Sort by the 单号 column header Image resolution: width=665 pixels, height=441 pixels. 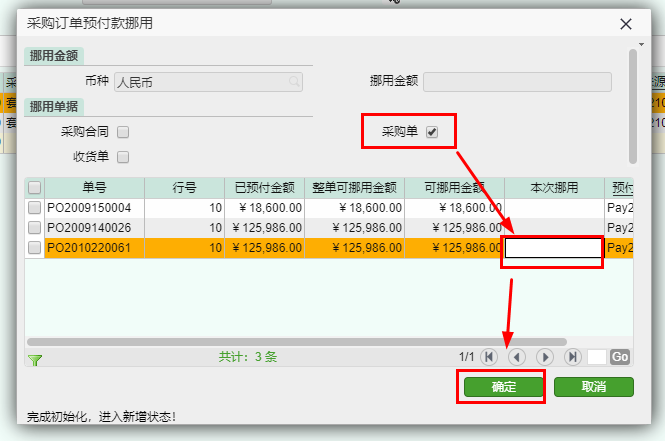95,187
